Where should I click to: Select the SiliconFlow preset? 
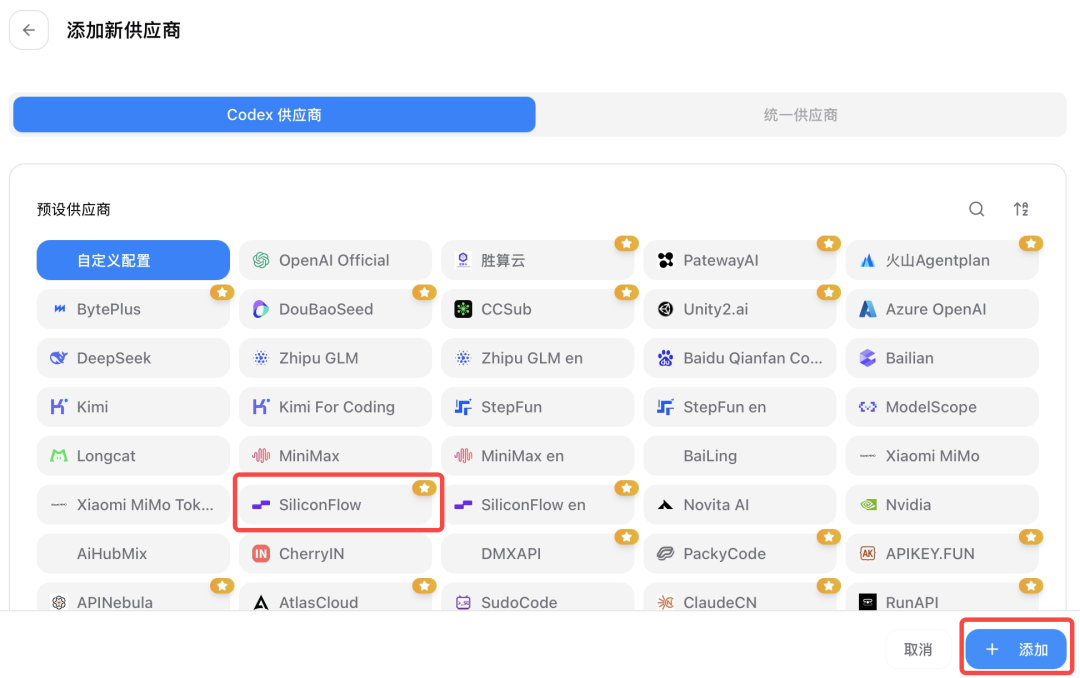pos(335,505)
